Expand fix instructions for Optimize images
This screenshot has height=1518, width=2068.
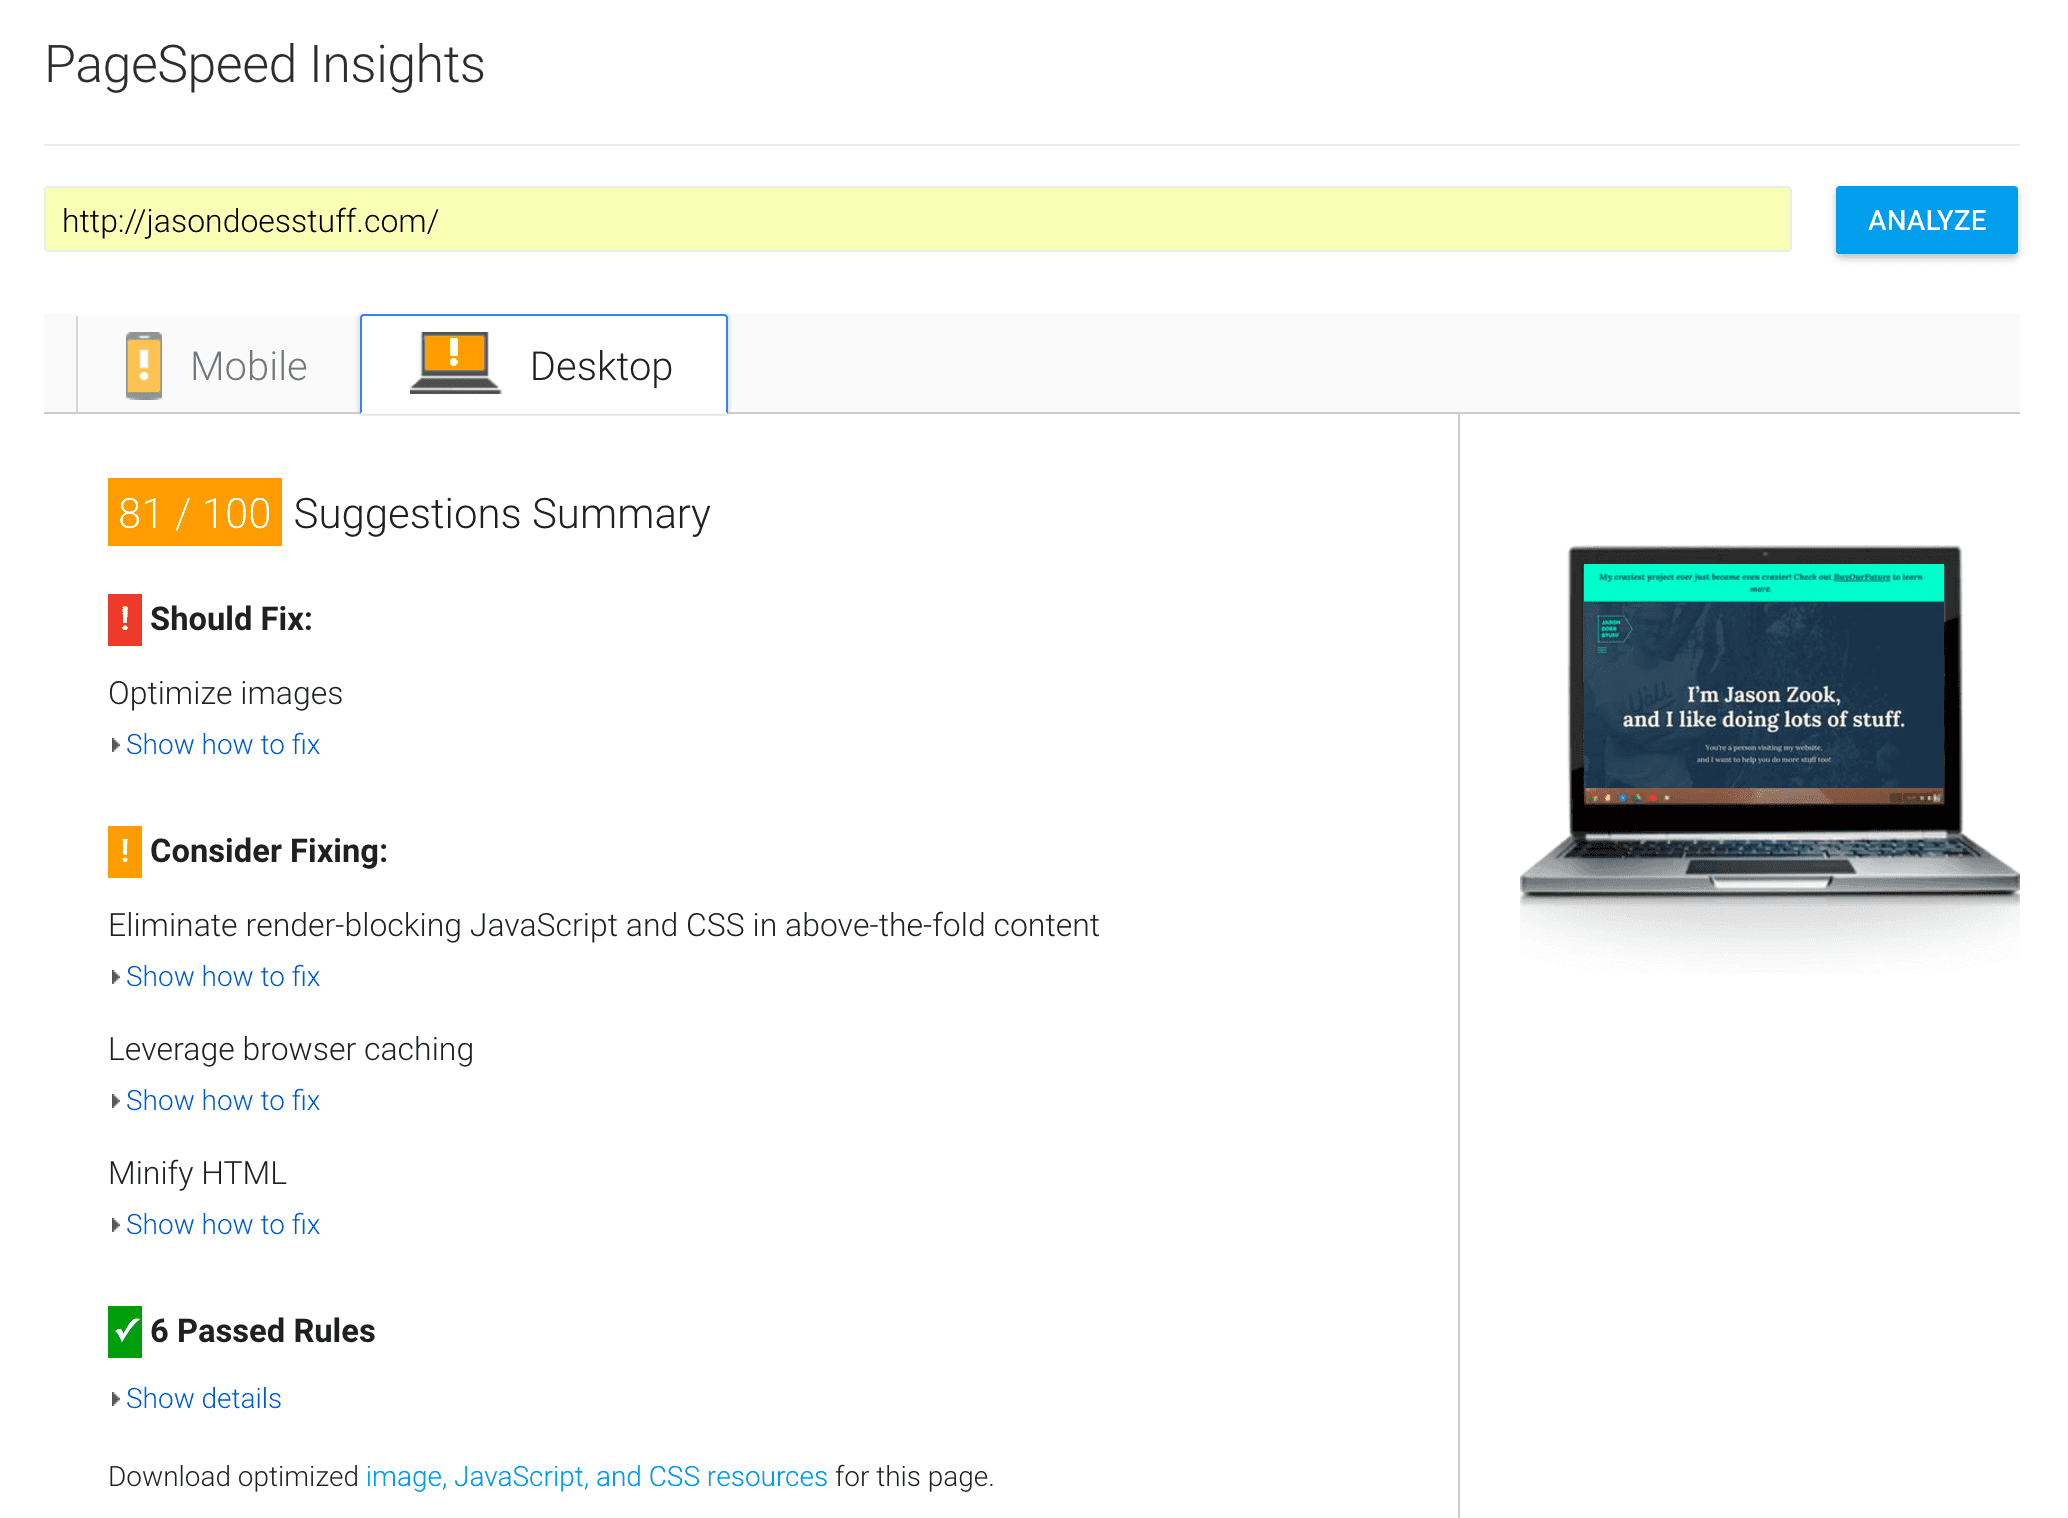click(223, 744)
